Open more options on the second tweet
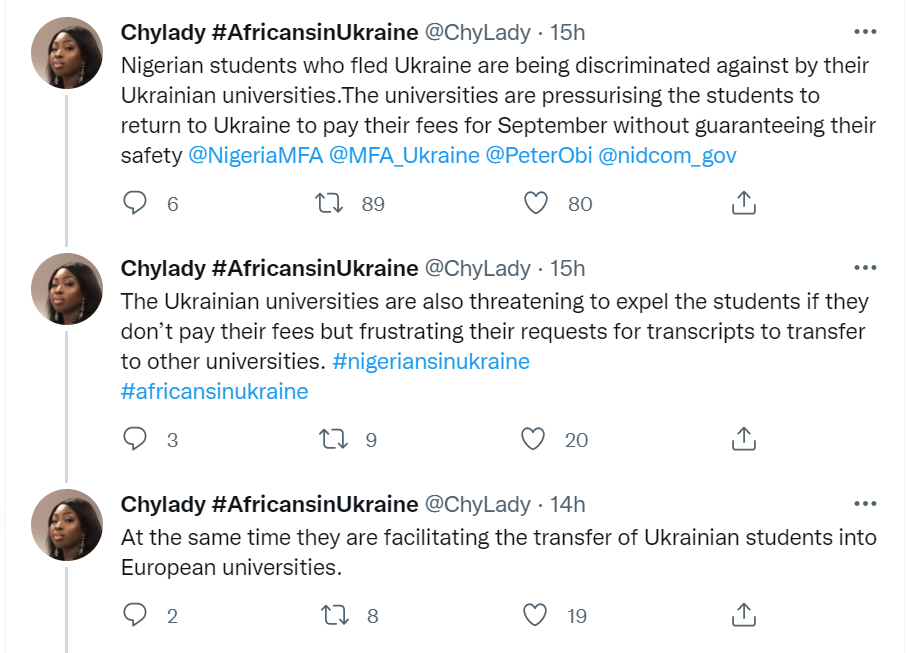The height and width of the screenshot is (653, 908). (x=864, y=268)
